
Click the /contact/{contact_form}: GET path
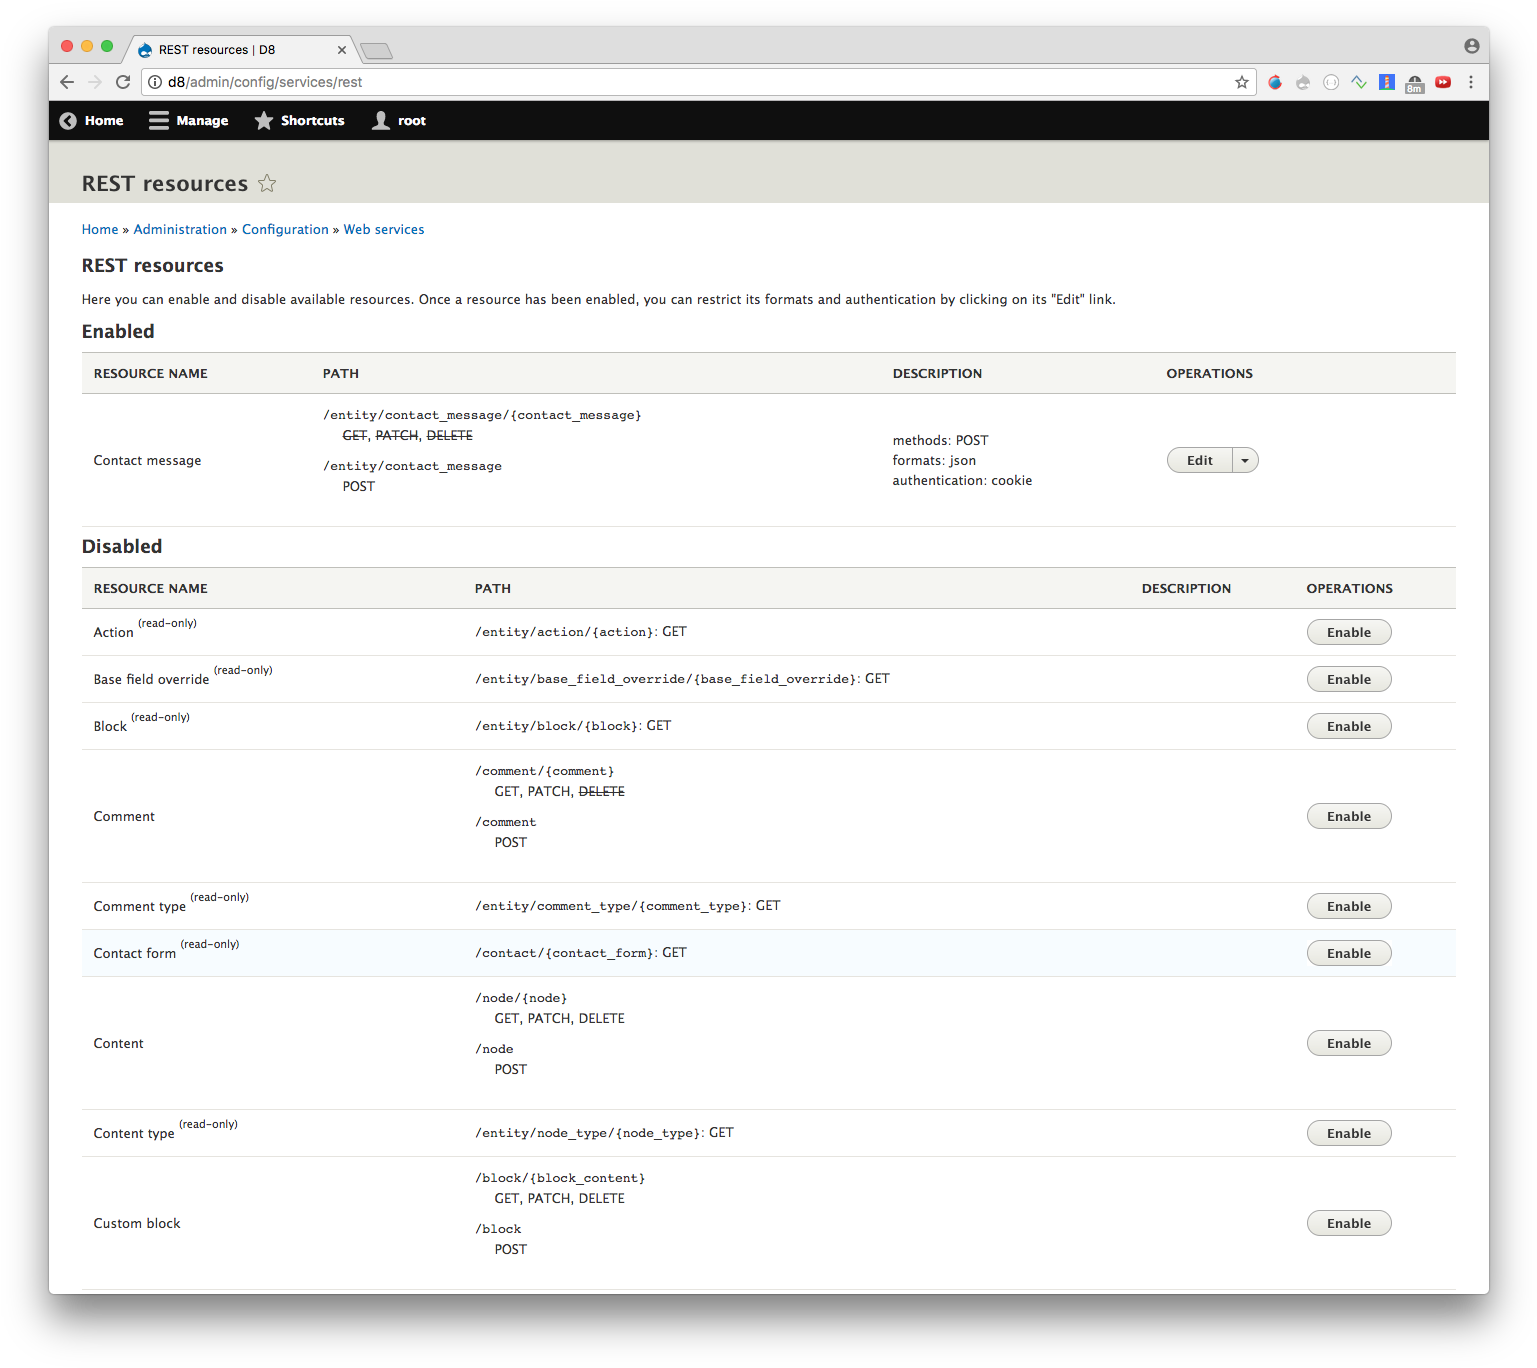click(x=581, y=953)
